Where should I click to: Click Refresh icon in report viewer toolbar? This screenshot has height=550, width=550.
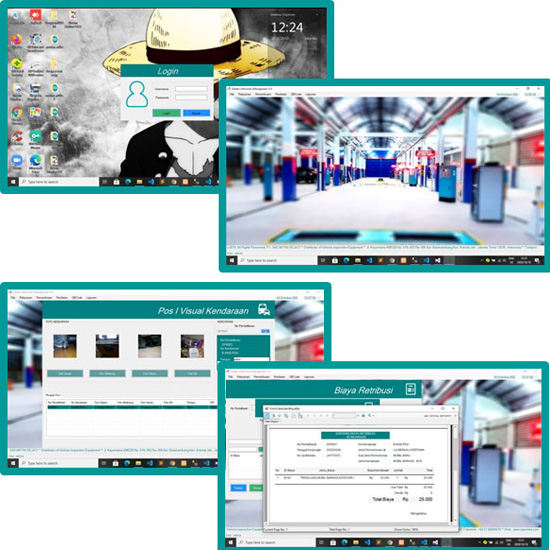(x=280, y=415)
